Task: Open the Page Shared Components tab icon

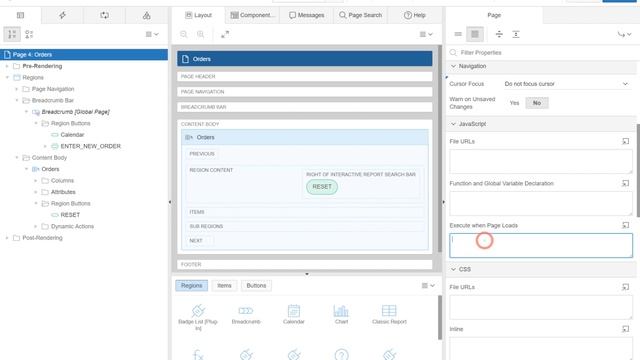Action: point(147,16)
